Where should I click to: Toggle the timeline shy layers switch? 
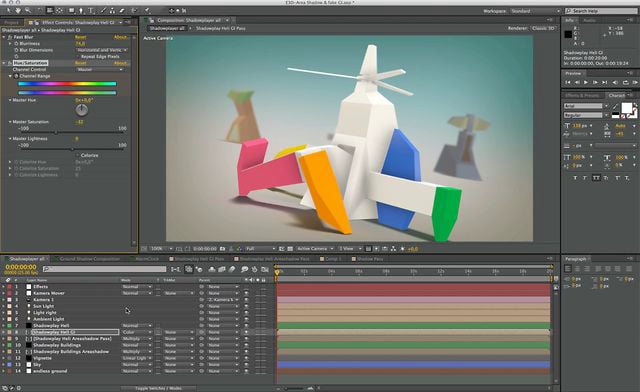pos(212,269)
